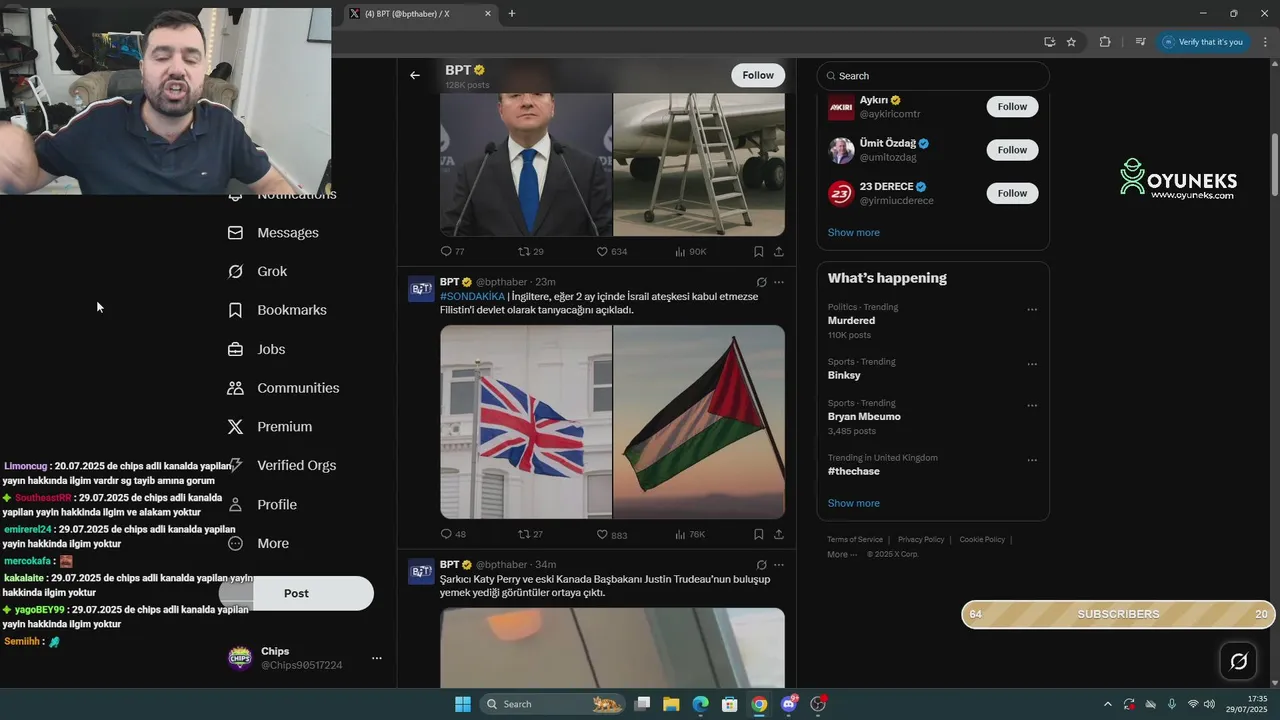
Task: Open Messages from the sidebar
Action: [x=273, y=233]
